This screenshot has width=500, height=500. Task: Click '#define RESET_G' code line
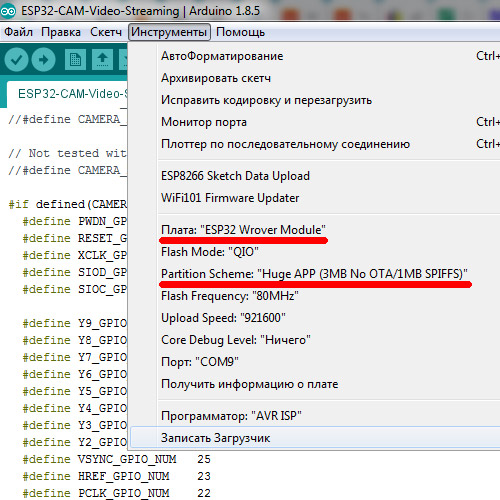coord(75,238)
